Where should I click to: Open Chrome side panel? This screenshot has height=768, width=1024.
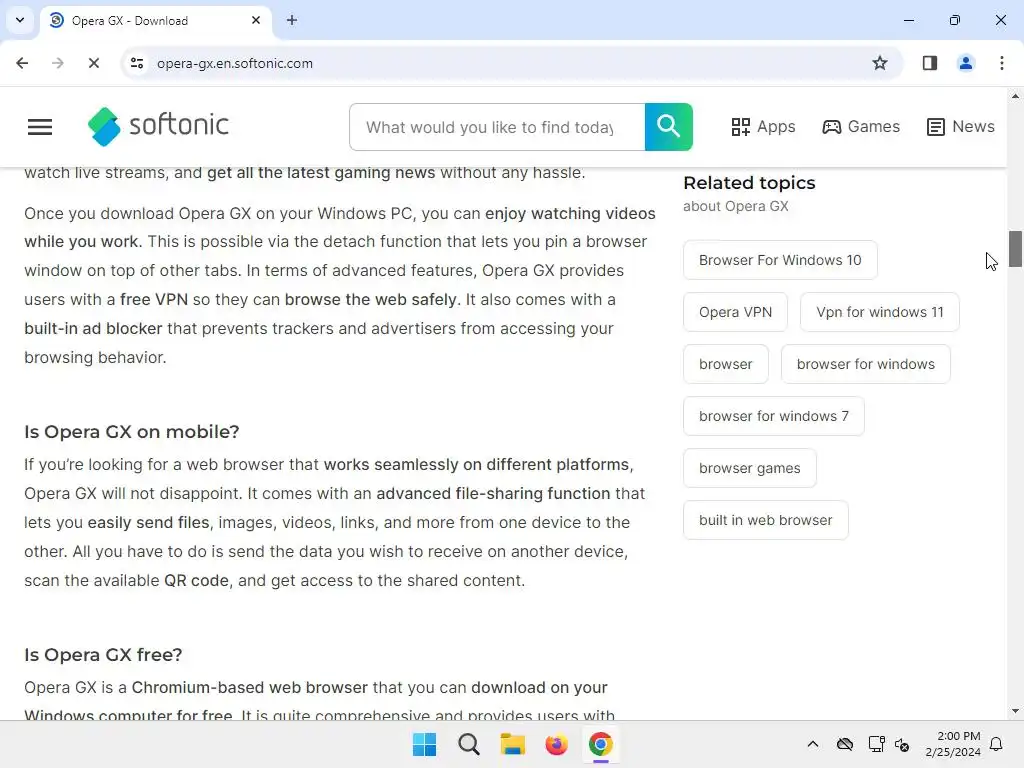(x=929, y=63)
